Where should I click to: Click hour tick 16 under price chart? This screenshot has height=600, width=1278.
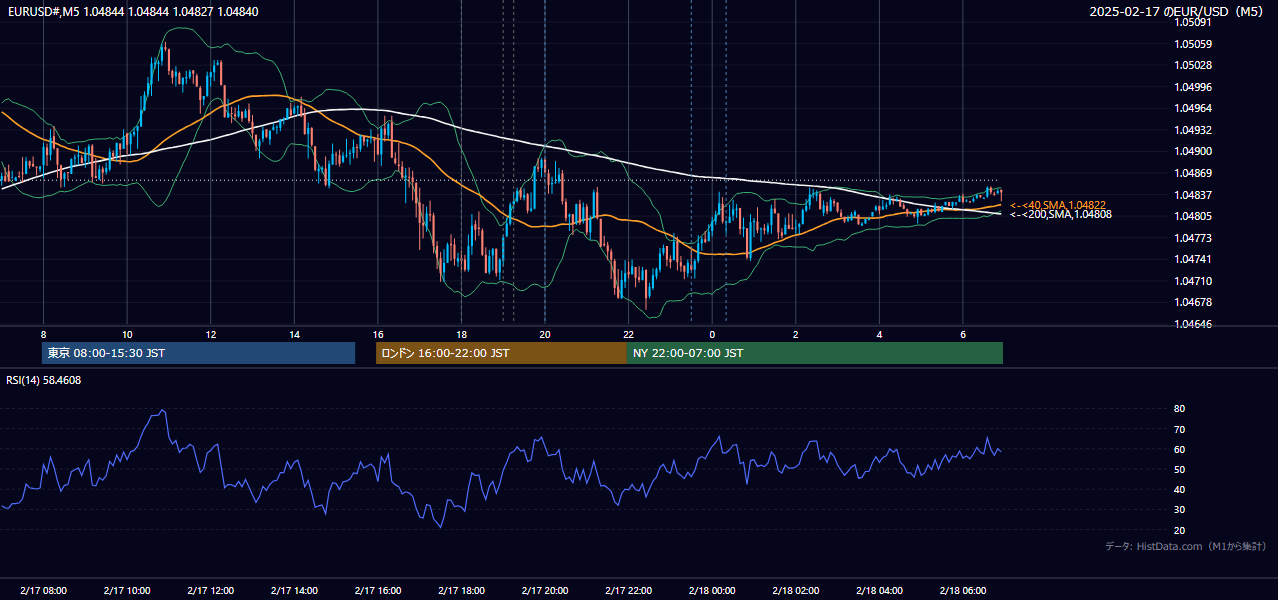click(x=378, y=334)
